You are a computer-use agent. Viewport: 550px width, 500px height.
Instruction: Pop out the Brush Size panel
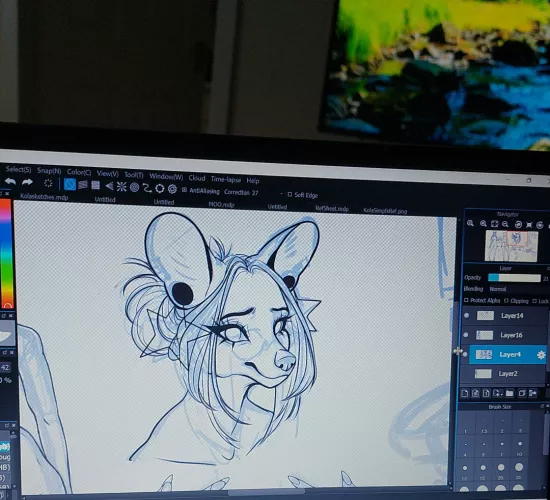[x=543, y=406]
